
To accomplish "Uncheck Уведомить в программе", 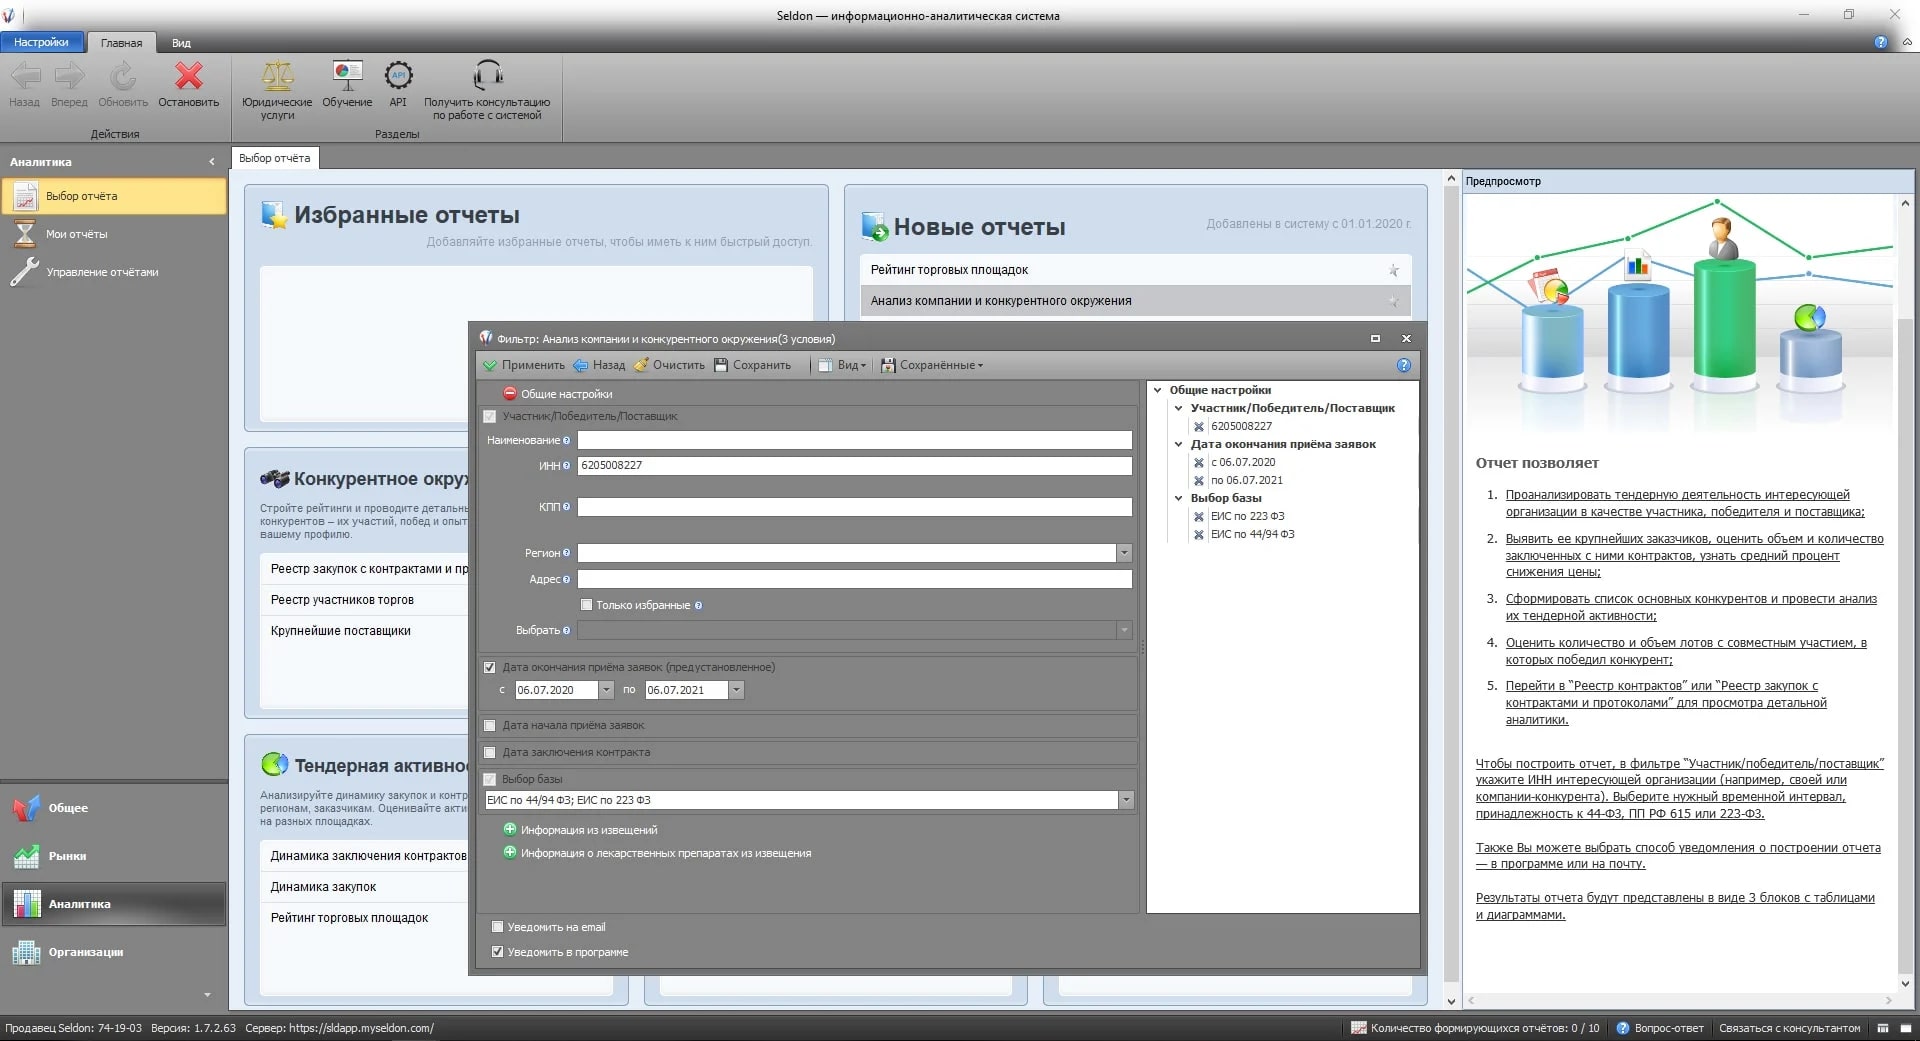I will click(x=497, y=952).
